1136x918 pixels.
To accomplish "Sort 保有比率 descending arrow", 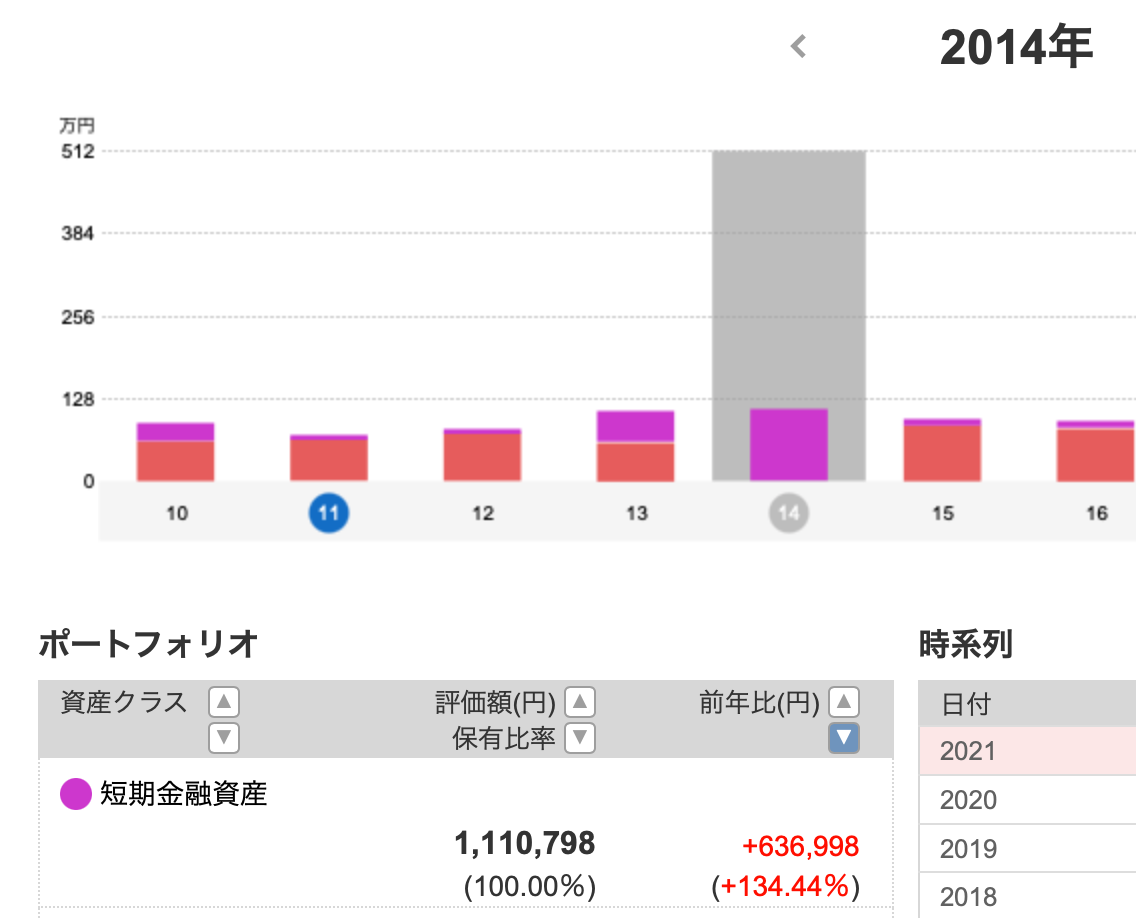I will 580,738.
